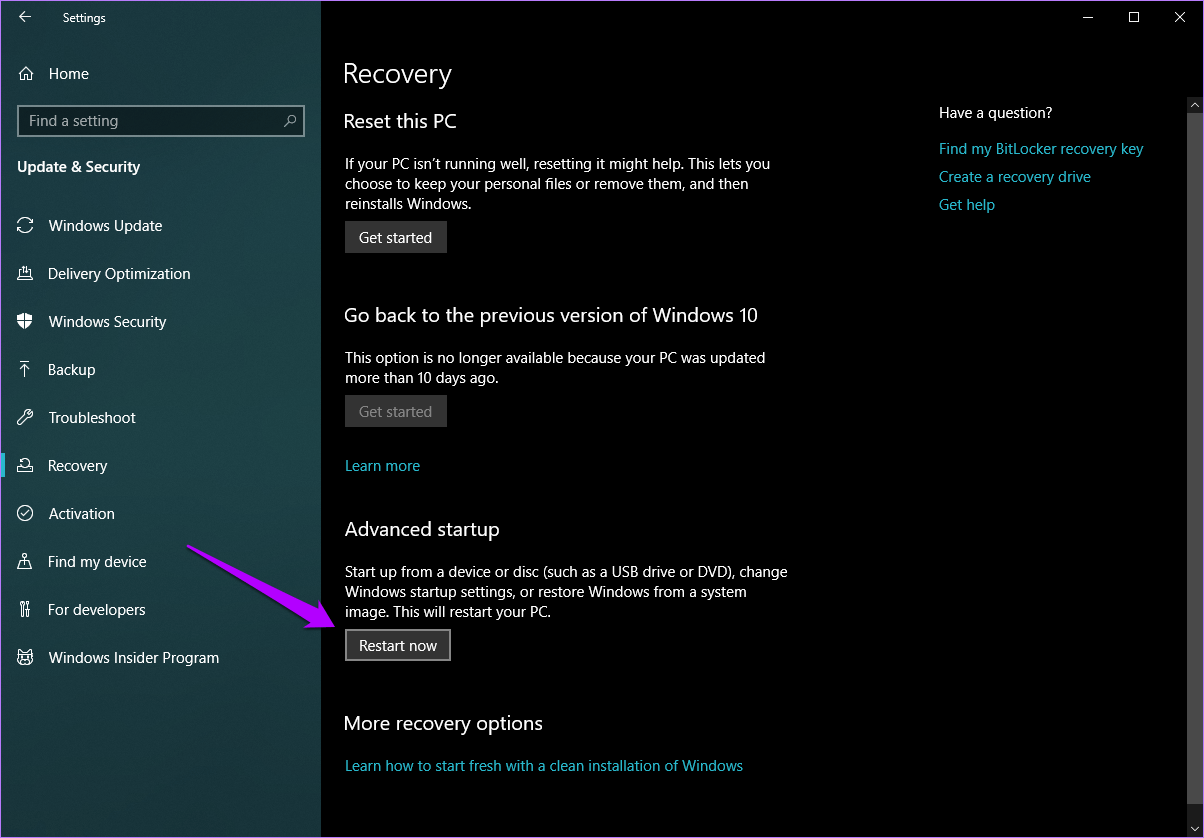The width and height of the screenshot is (1204, 838).
Task: Click the More recovery options heading
Action: (444, 723)
